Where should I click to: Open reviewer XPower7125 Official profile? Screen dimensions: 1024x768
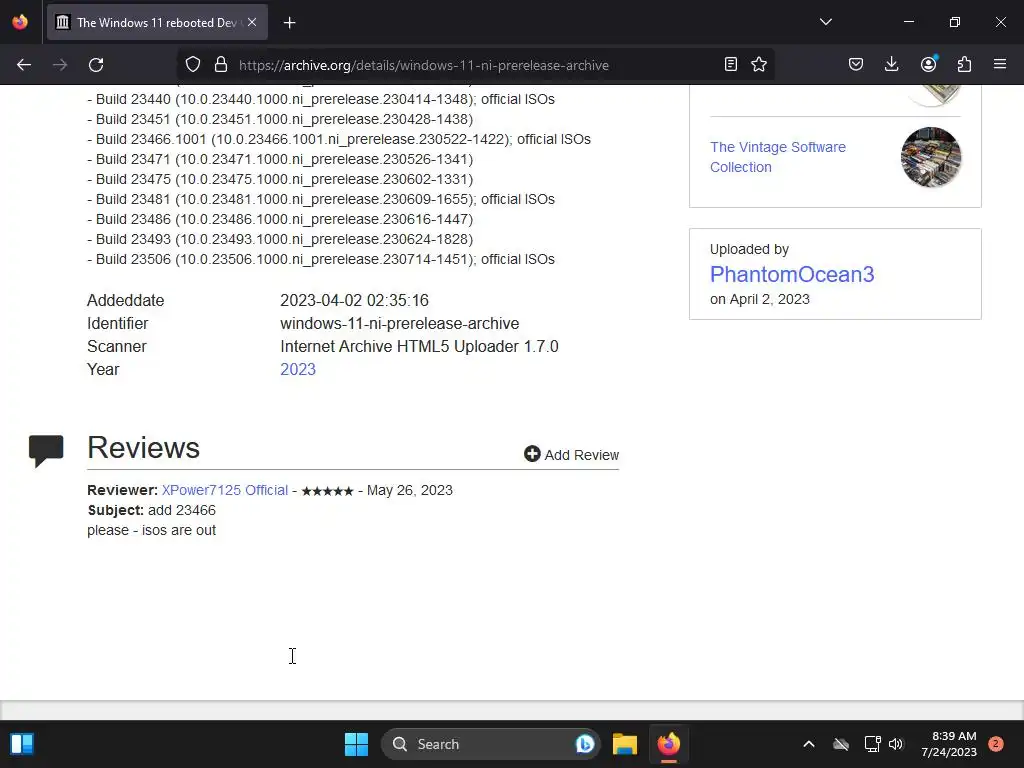coord(225,490)
